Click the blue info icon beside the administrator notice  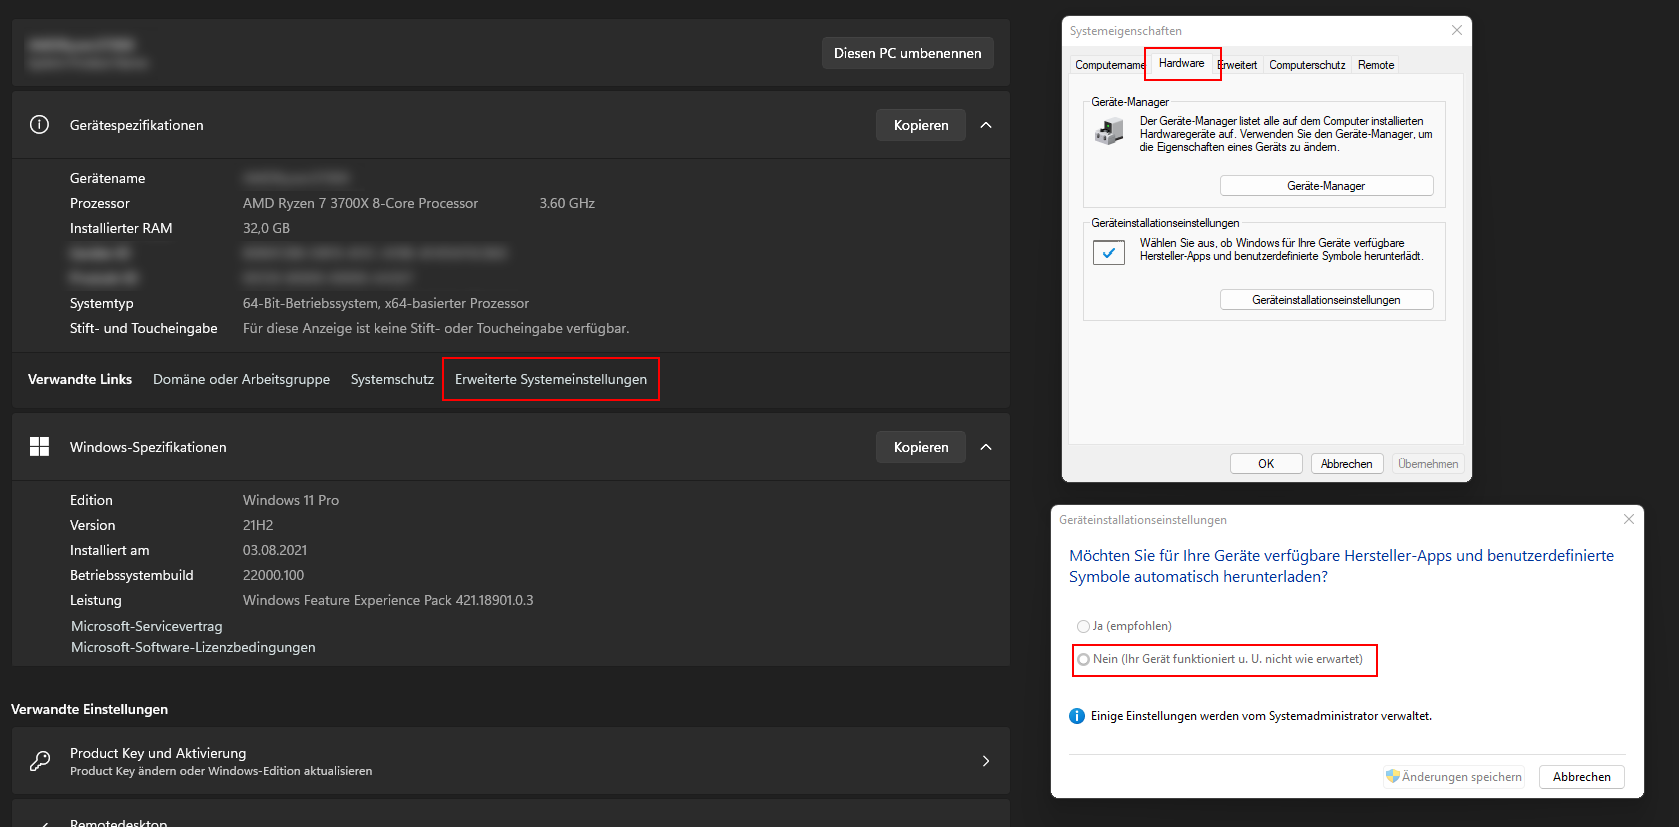(x=1077, y=716)
